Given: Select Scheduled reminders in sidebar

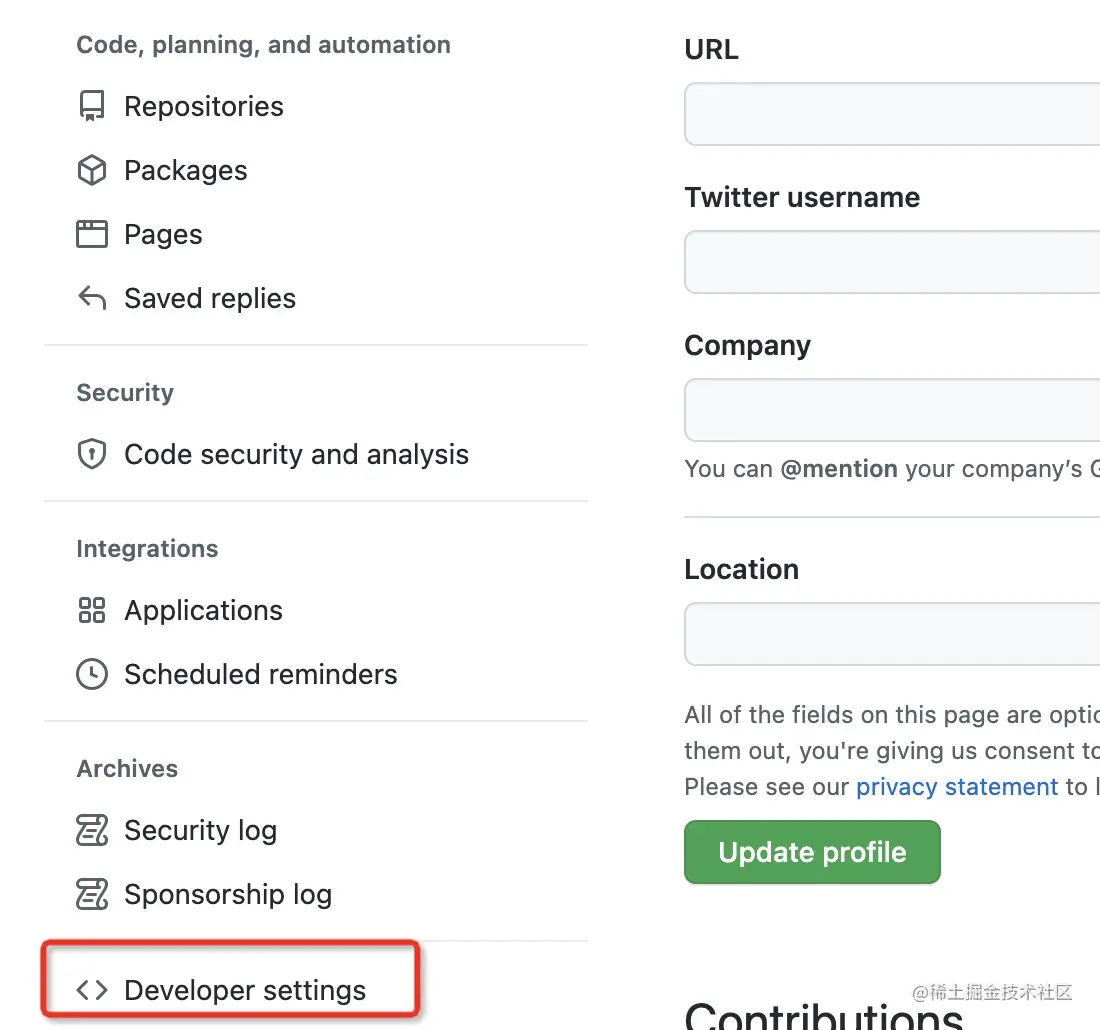Looking at the screenshot, I should pos(260,674).
